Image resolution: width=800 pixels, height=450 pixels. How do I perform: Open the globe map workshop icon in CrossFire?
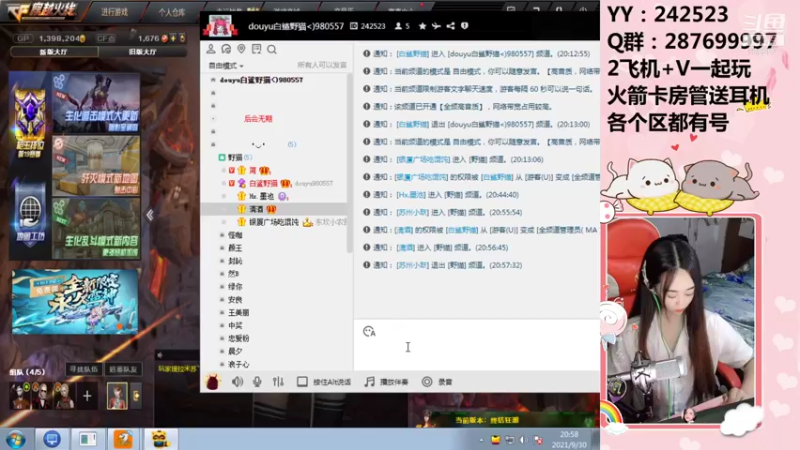coord(30,216)
